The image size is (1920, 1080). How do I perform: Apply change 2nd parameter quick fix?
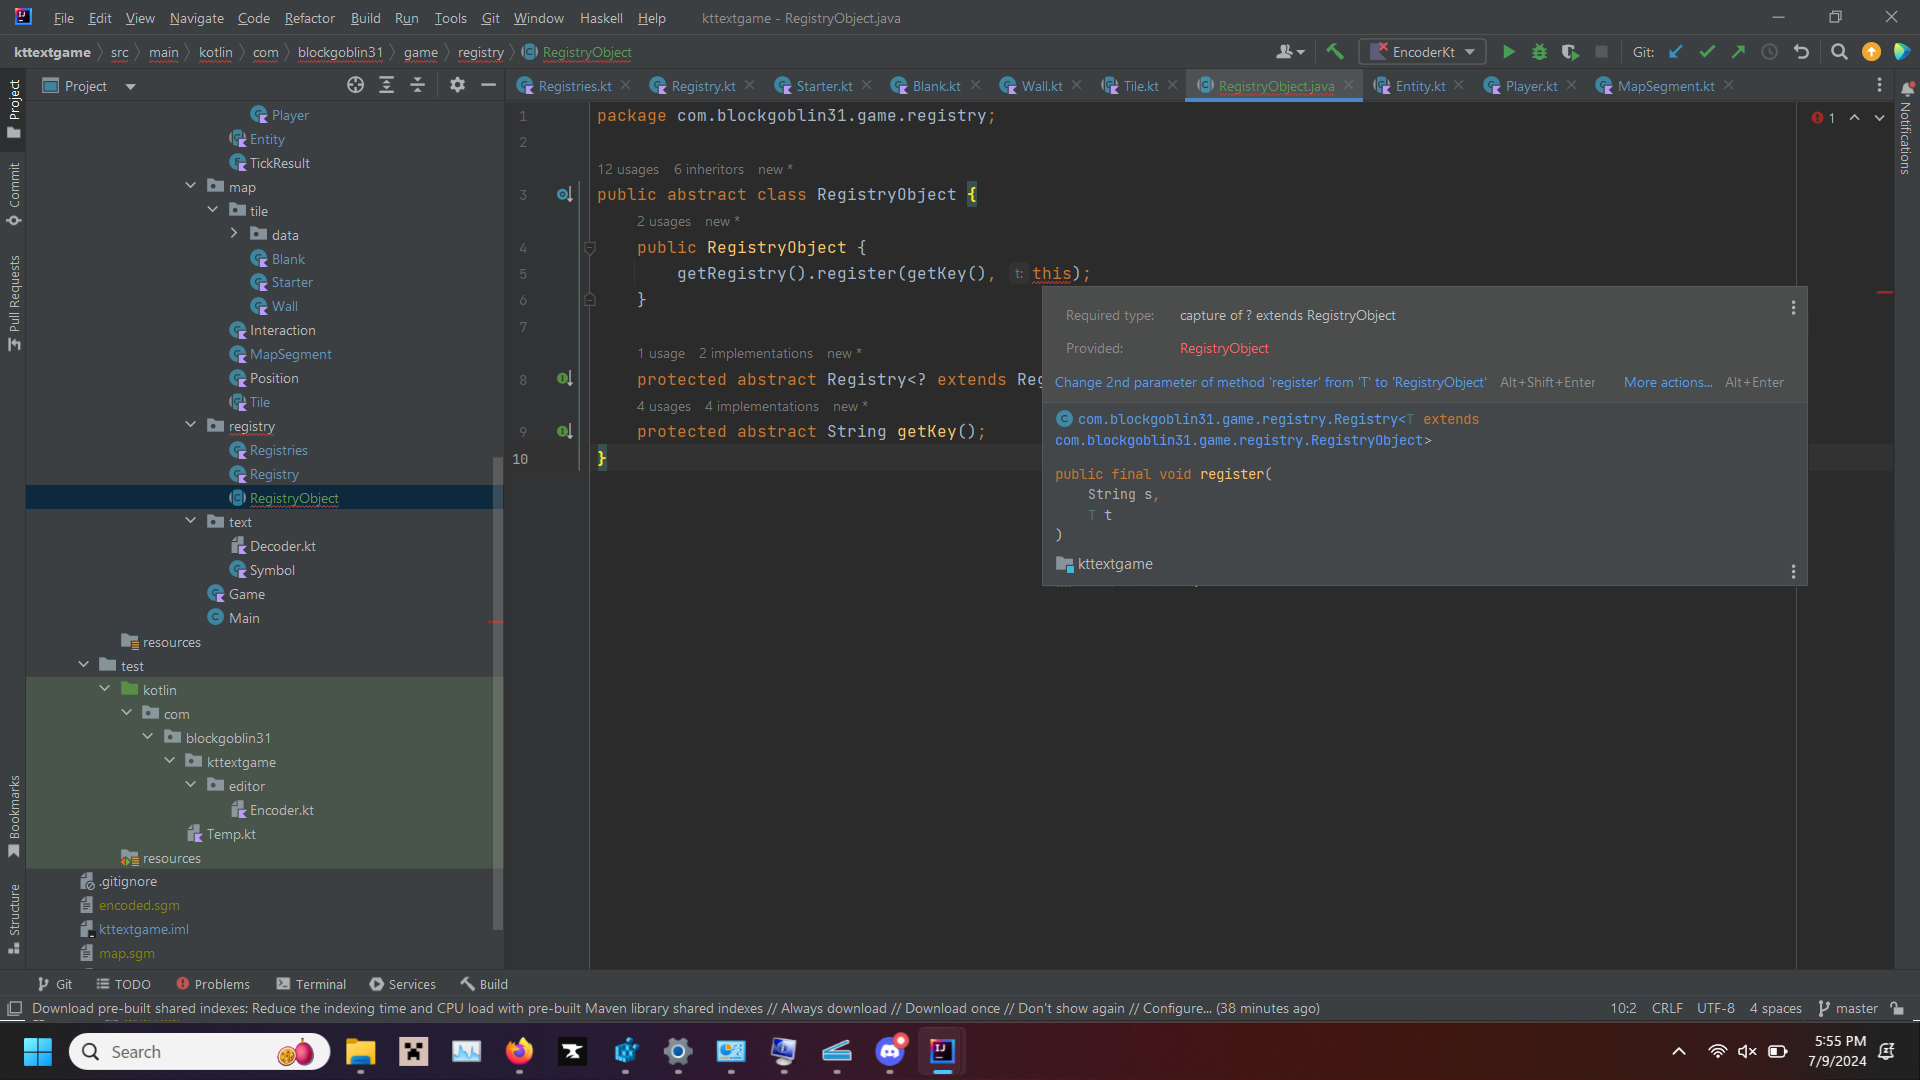(1270, 382)
